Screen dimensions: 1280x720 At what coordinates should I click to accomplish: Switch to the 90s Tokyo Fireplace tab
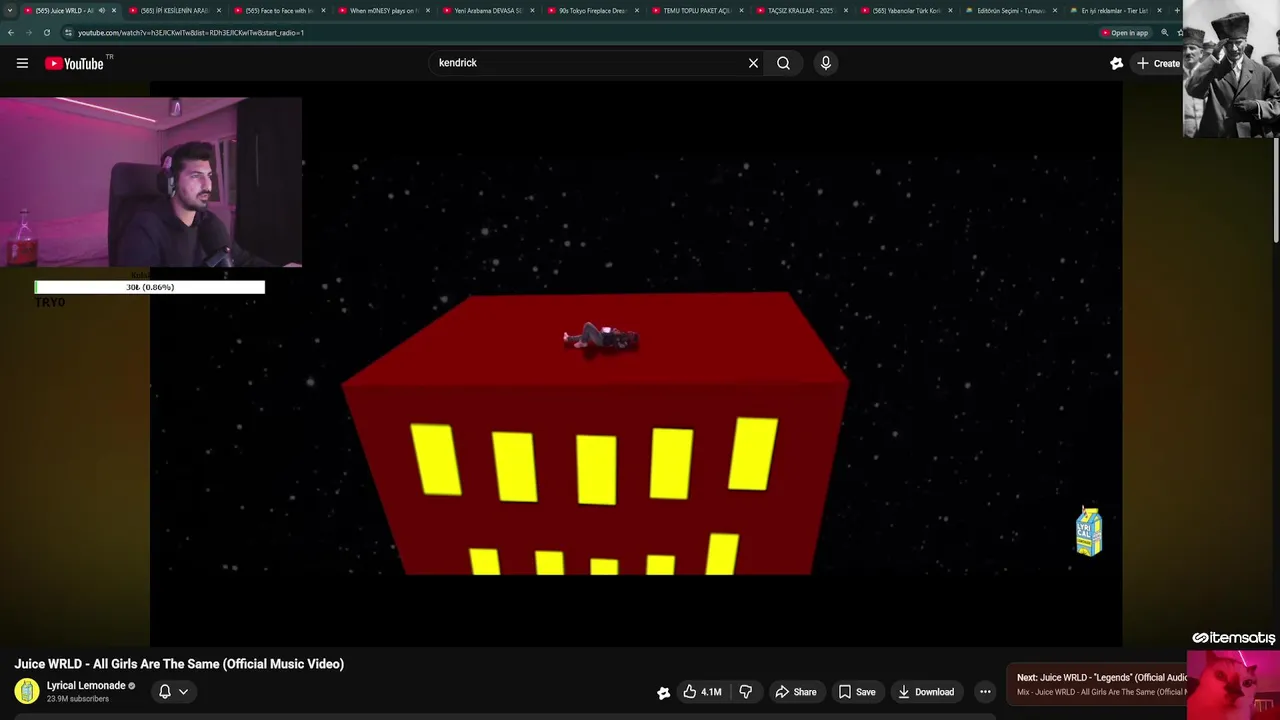pos(592,10)
